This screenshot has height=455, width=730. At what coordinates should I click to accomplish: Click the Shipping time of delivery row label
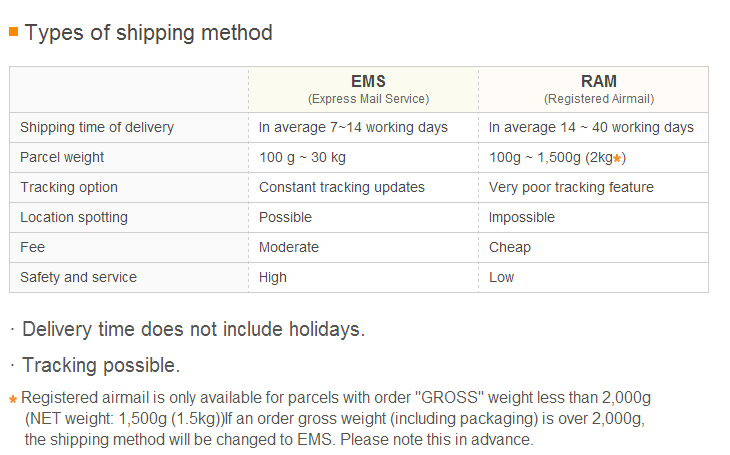pyautogui.click(x=97, y=127)
